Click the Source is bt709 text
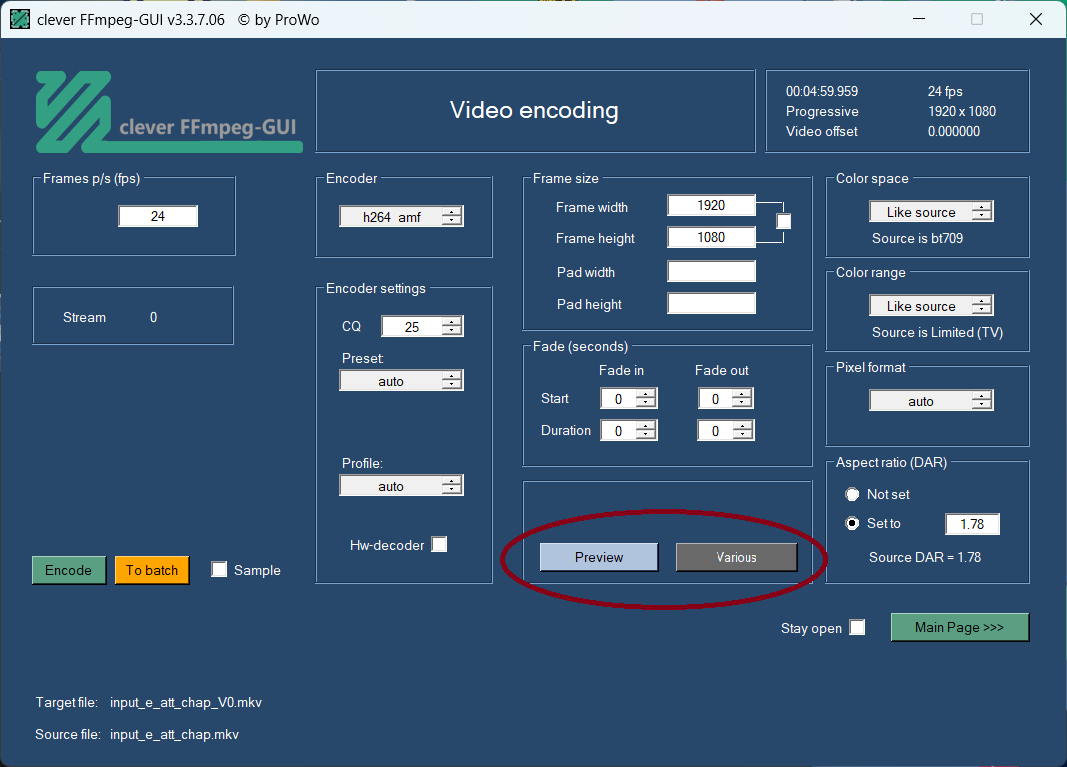Screen dimensions: 1067x767 [917, 238]
